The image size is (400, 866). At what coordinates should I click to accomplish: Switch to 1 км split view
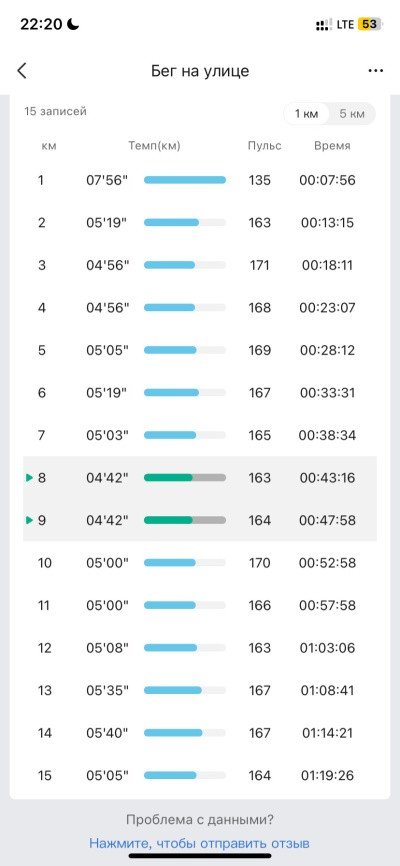306,114
